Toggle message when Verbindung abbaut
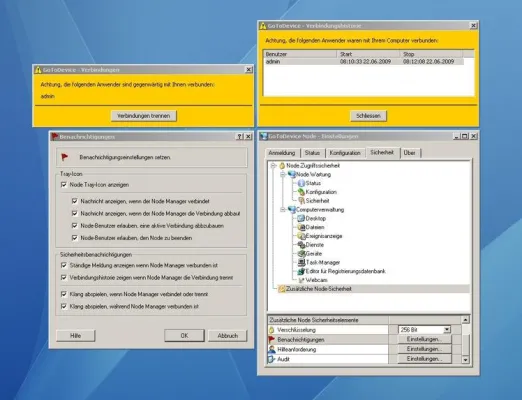Screen dimensions: 522x400 tap(75, 213)
